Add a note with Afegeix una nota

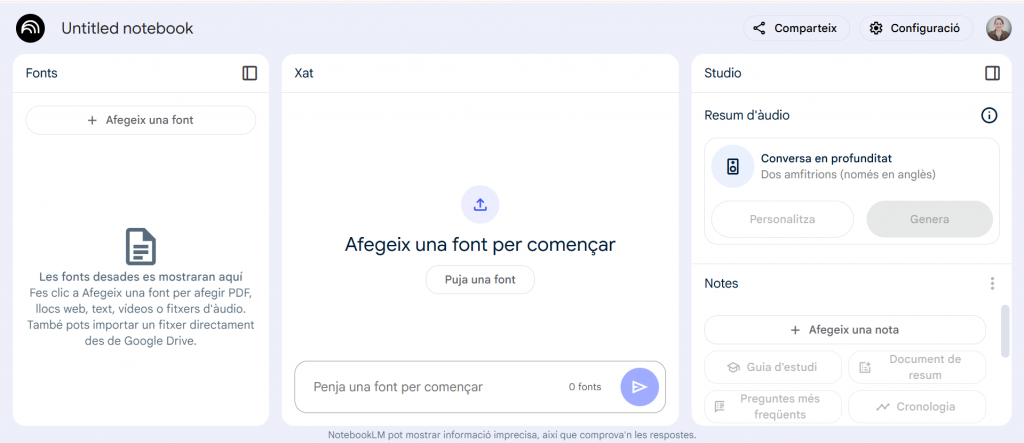pyautogui.click(x=845, y=329)
